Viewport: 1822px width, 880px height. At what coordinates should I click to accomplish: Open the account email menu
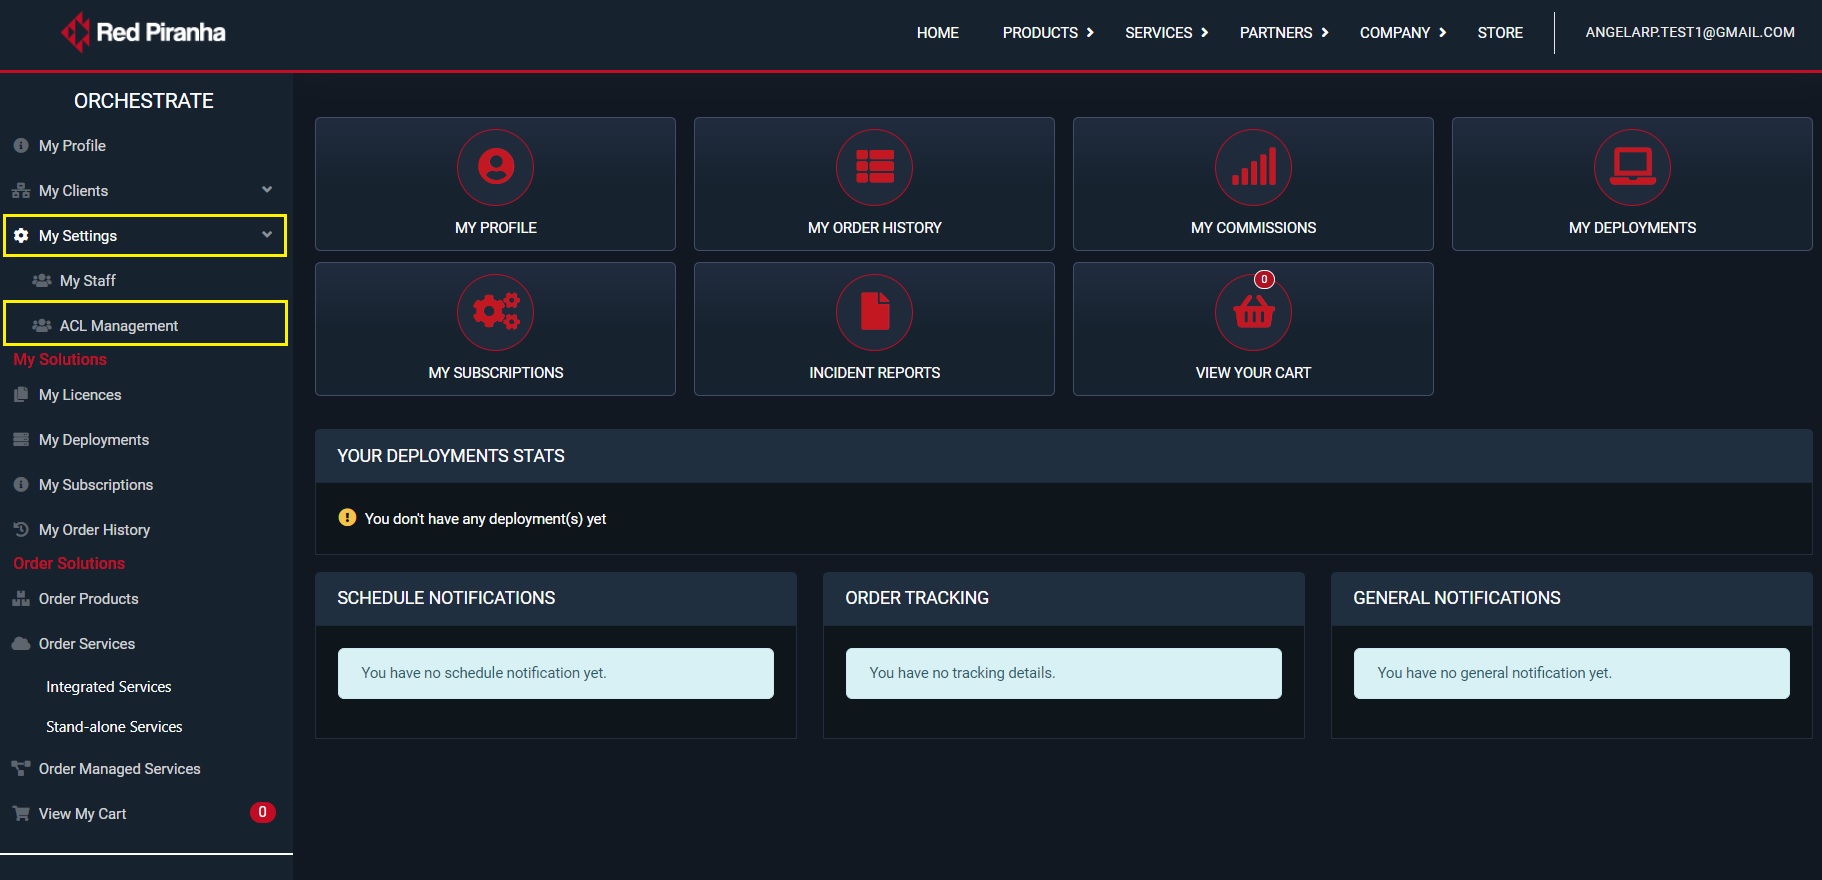tap(1690, 32)
